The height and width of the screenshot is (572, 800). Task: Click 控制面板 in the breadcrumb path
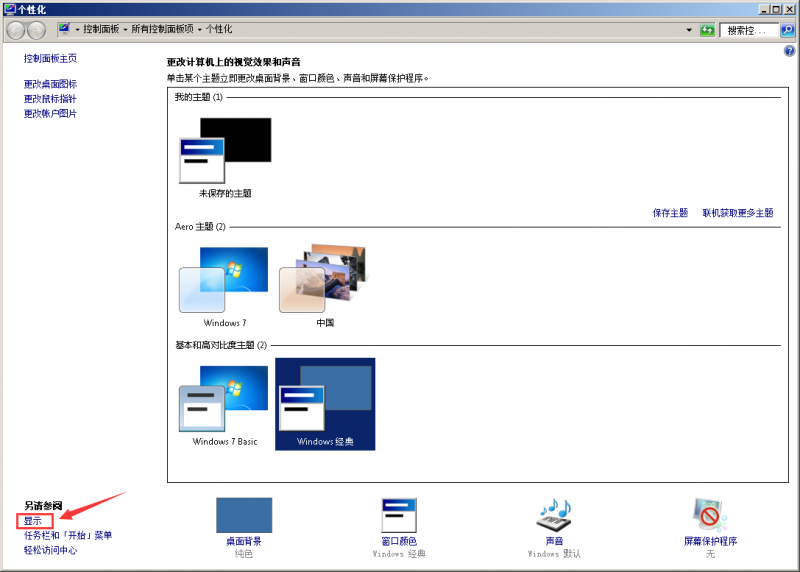point(101,29)
